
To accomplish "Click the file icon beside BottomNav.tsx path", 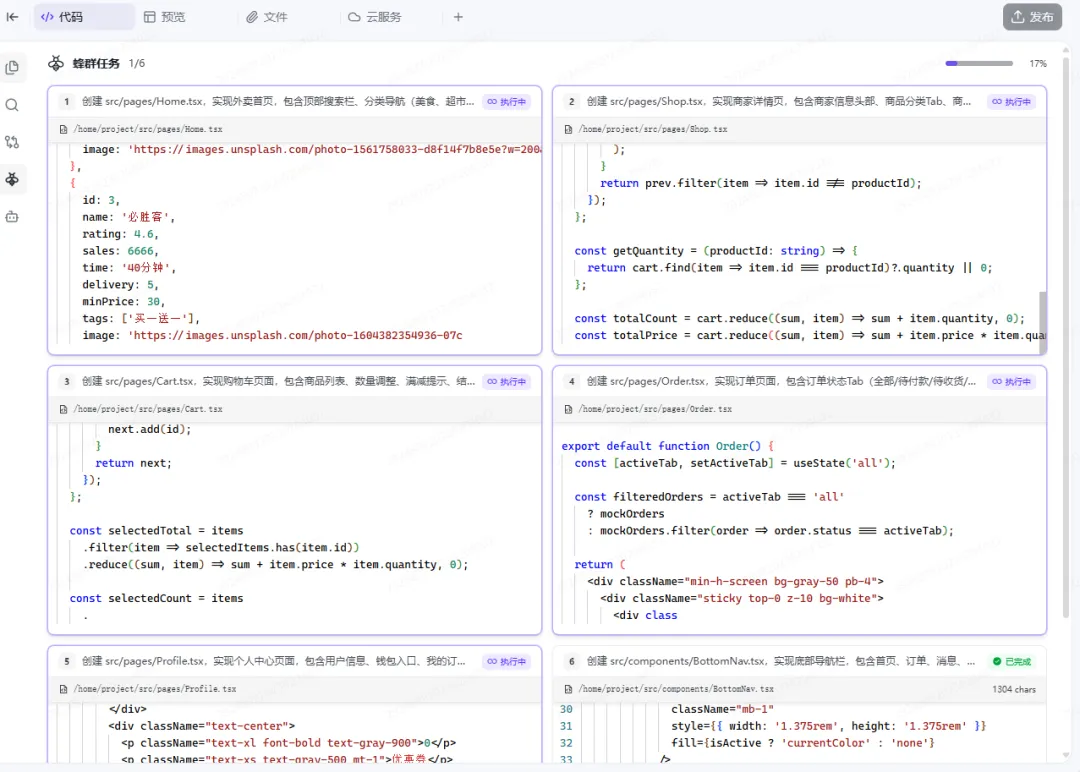I will (x=568, y=689).
